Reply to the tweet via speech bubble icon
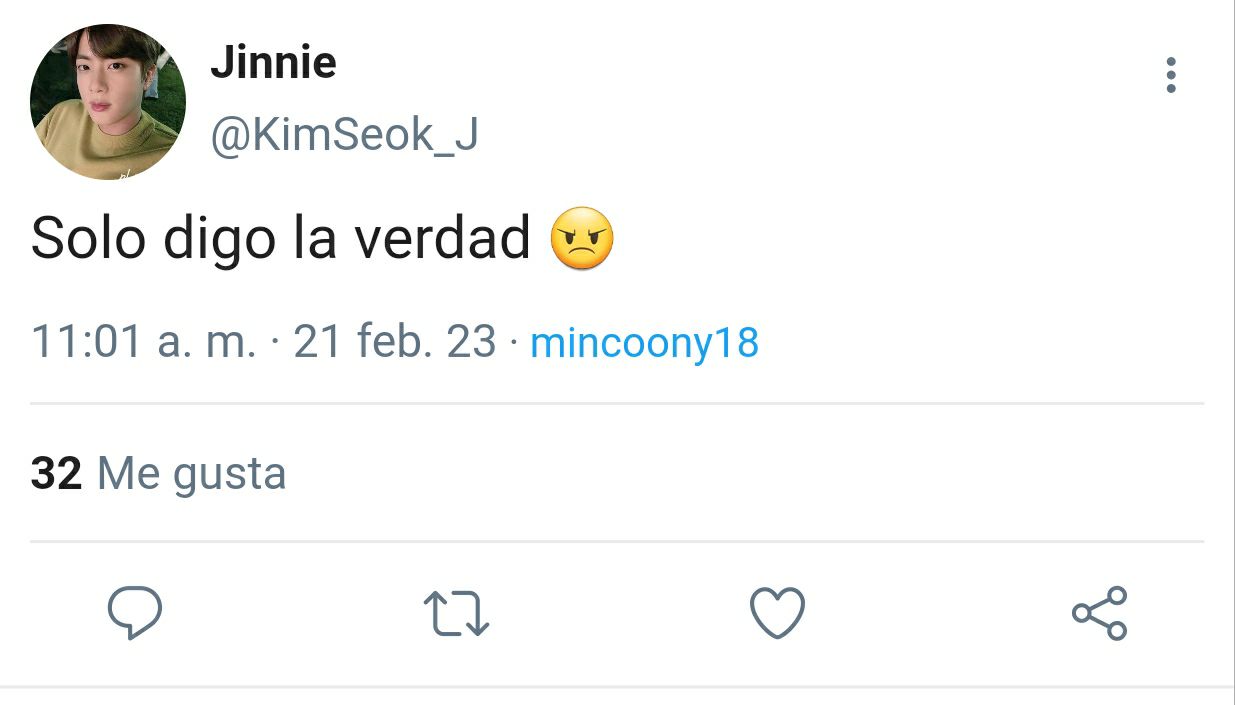 pyautogui.click(x=134, y=613)
